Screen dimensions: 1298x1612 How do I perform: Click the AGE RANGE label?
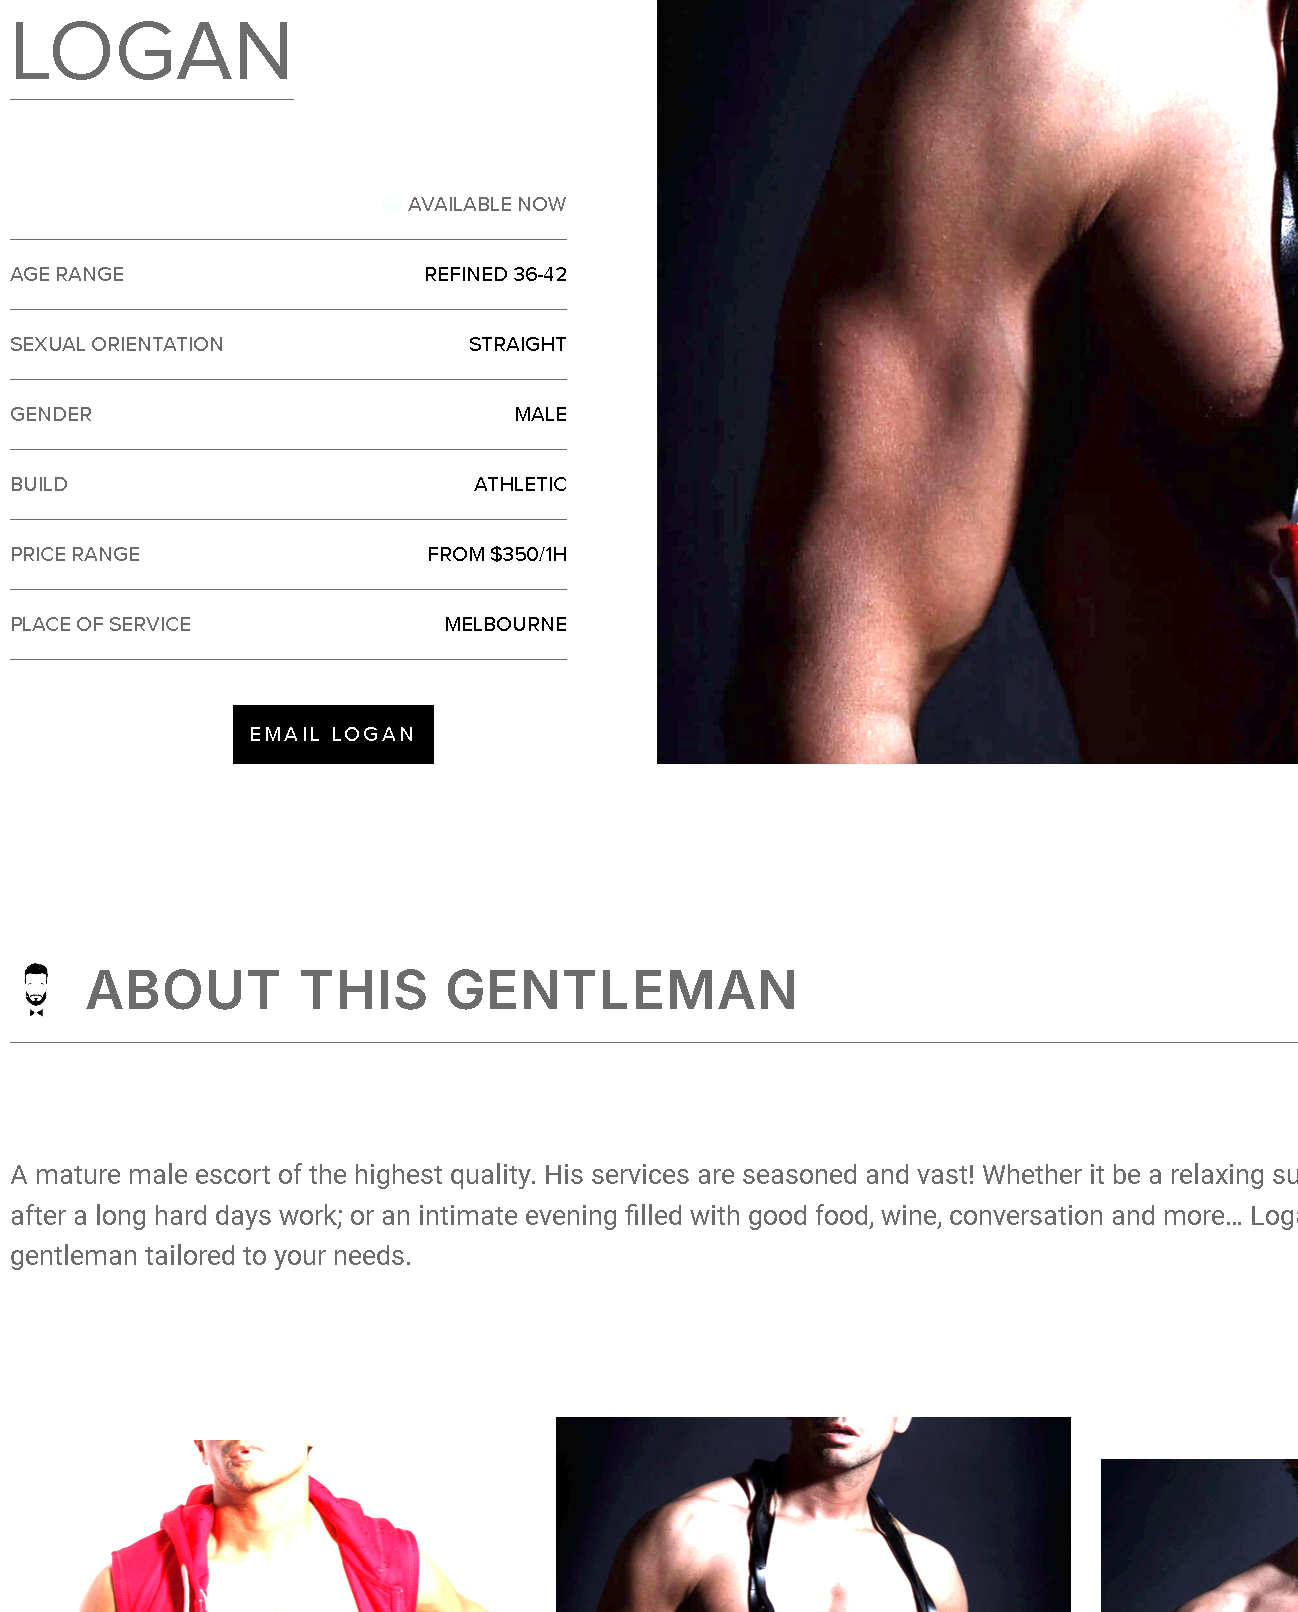pyautogui.click(x=67, y=274)
